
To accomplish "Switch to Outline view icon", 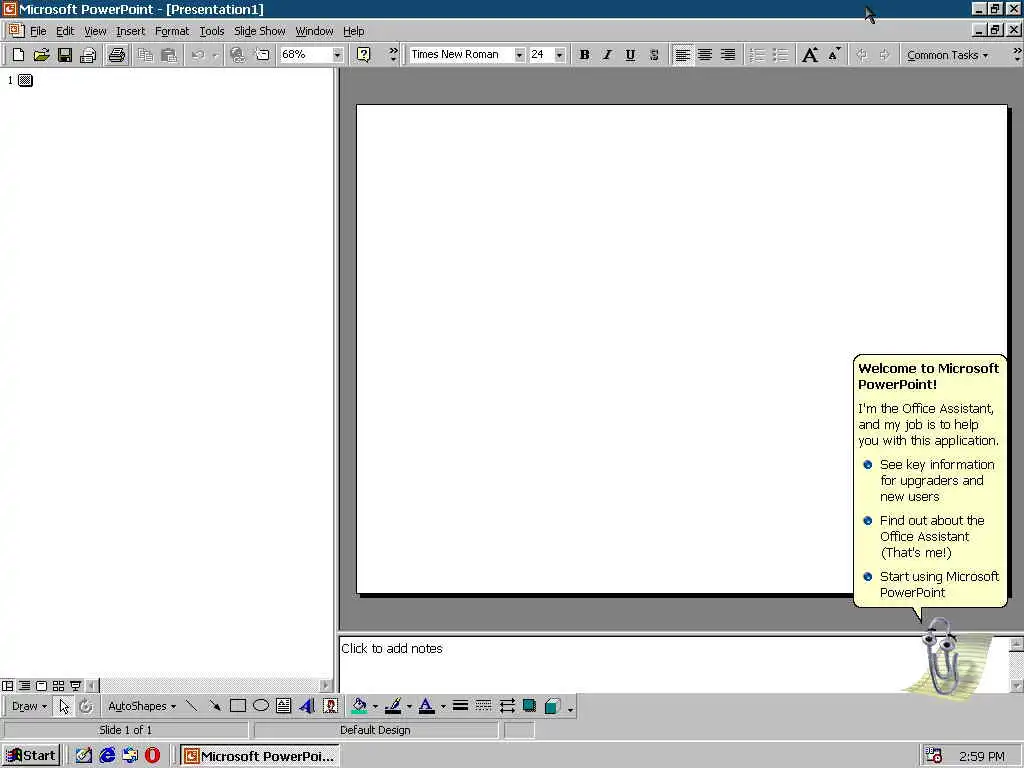I will click(x=24, y=686).
